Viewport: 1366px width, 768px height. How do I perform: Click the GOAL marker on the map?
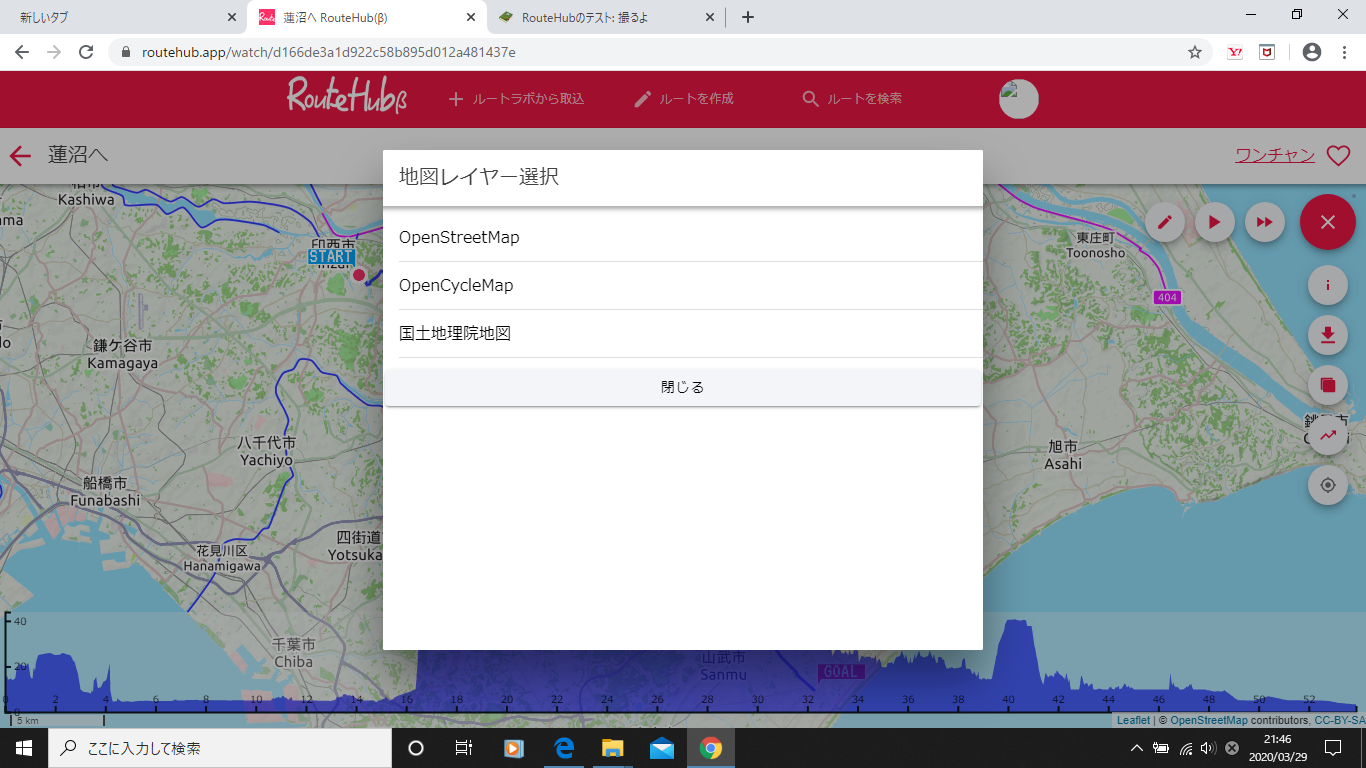841,672
